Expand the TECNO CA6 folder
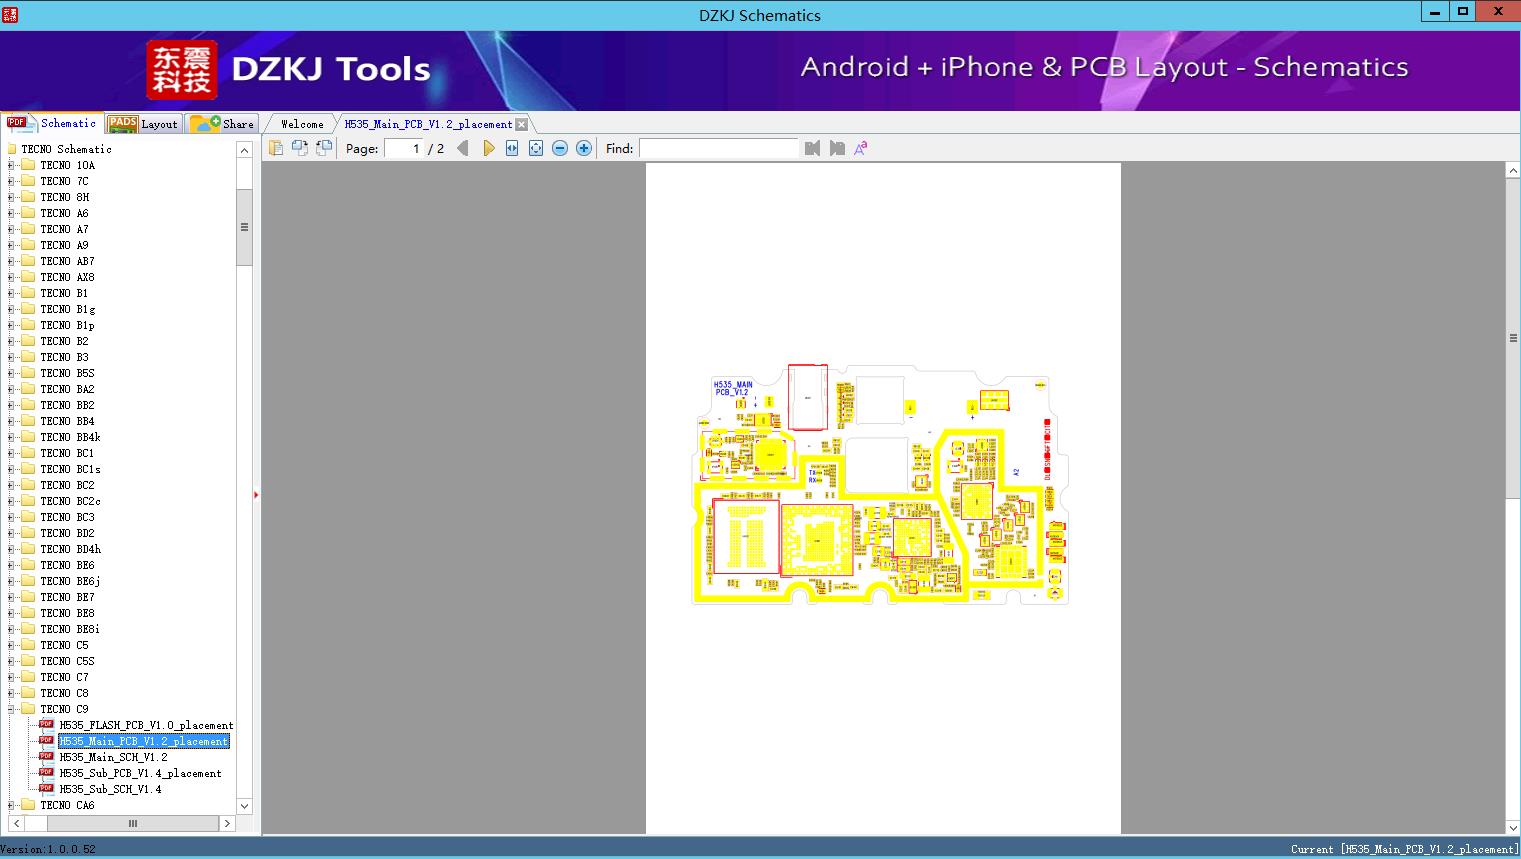The image size is (1521, 859). pyautogui.click(x=11, y=805)
